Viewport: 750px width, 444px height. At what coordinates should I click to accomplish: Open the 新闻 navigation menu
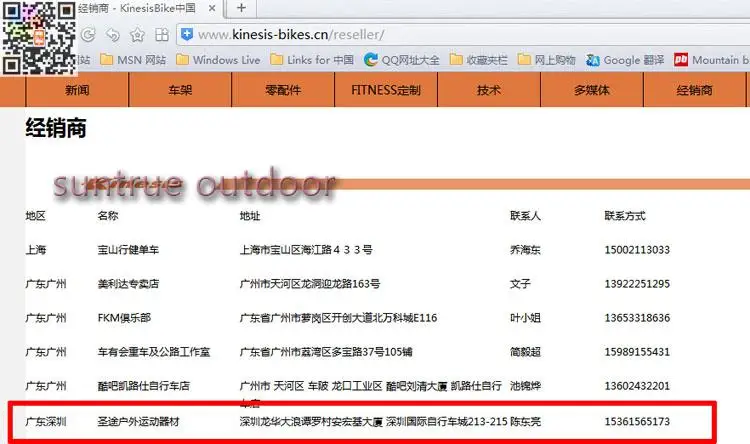pos(77,89)
